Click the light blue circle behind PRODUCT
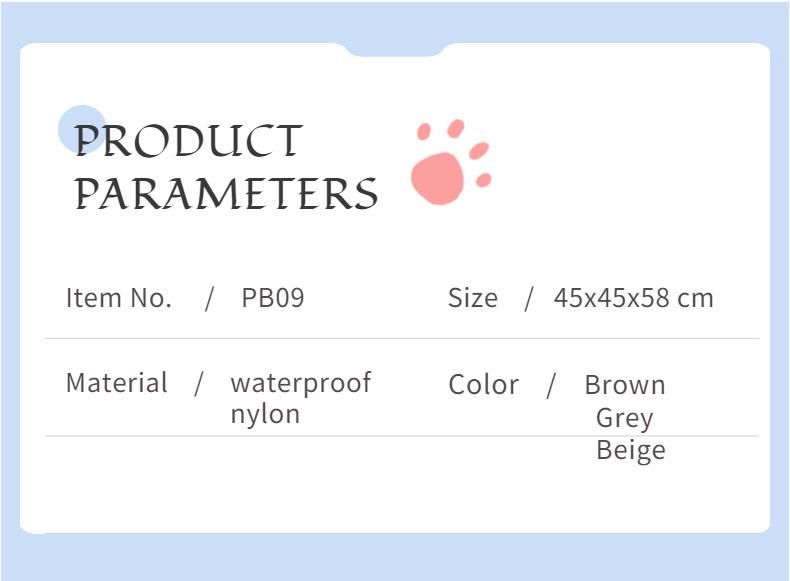Screen dimensions: 790x581 coord(82,130)
